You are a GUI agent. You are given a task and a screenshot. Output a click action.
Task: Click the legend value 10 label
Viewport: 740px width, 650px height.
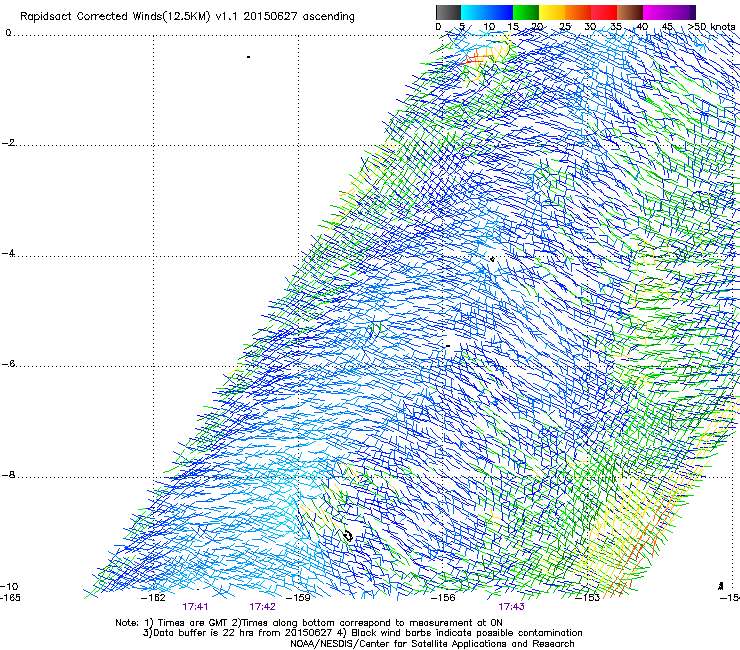[489, 27]
